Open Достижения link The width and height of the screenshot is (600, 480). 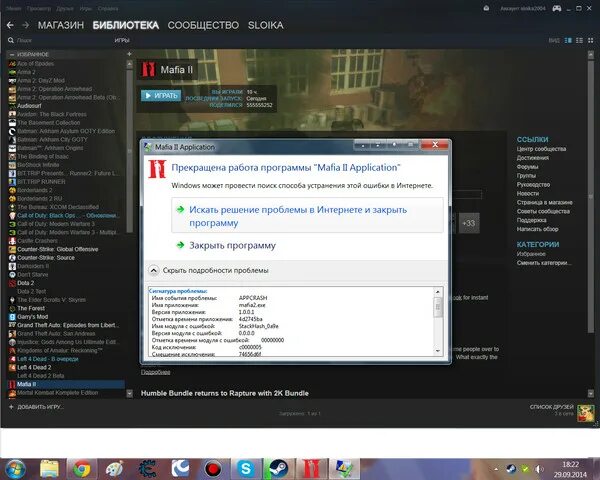pos(533,158)
